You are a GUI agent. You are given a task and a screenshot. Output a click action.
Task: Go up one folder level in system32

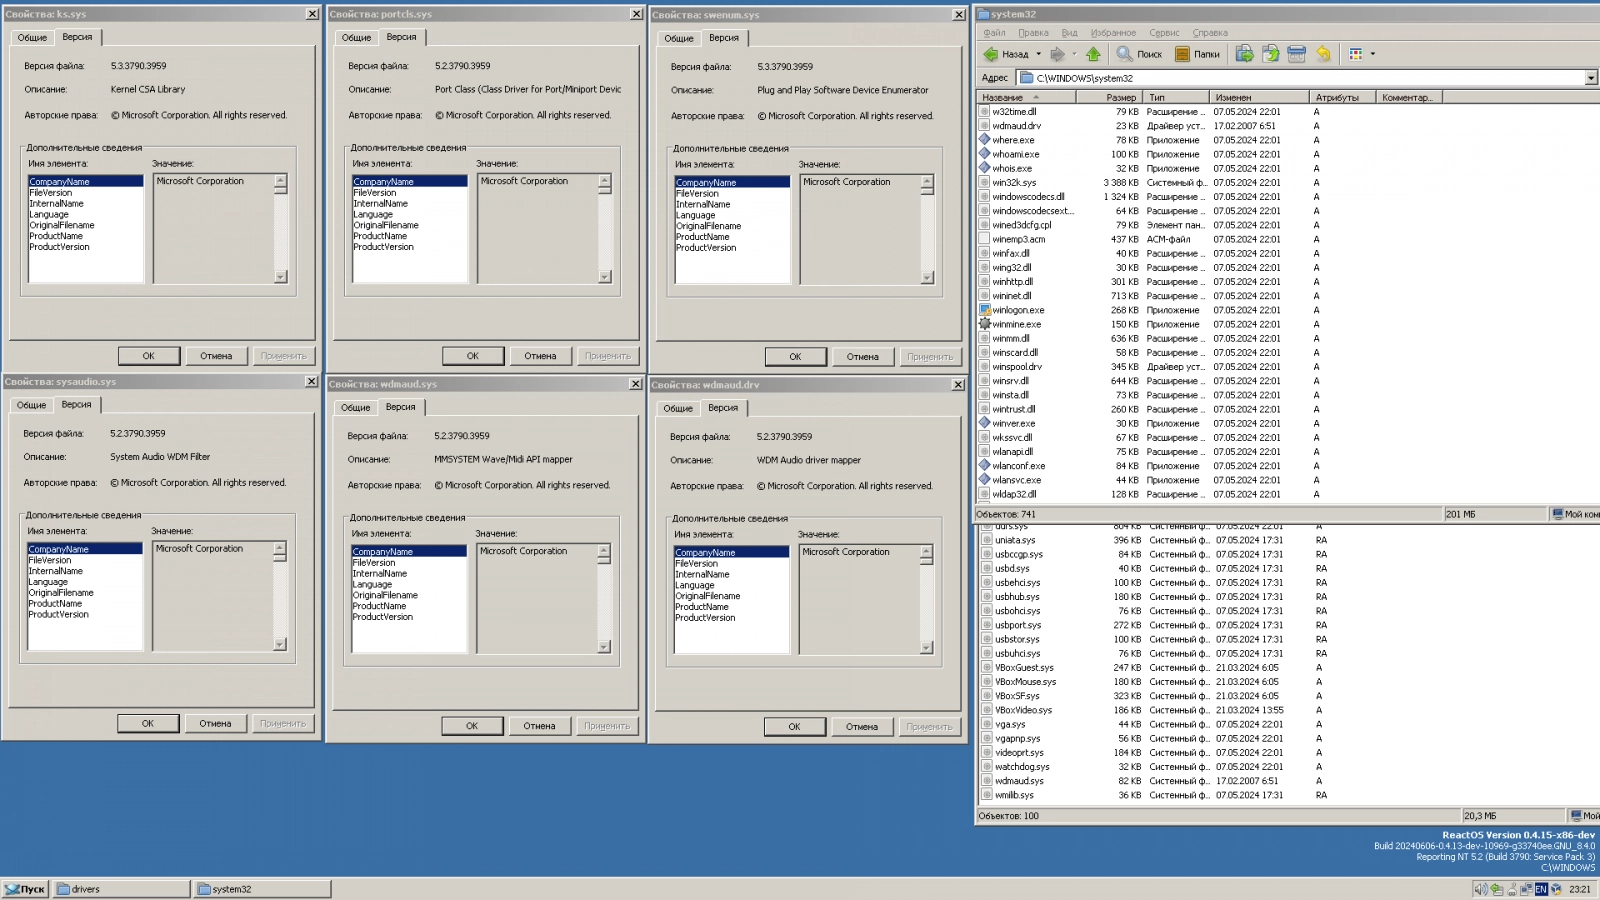[1093, 54]
